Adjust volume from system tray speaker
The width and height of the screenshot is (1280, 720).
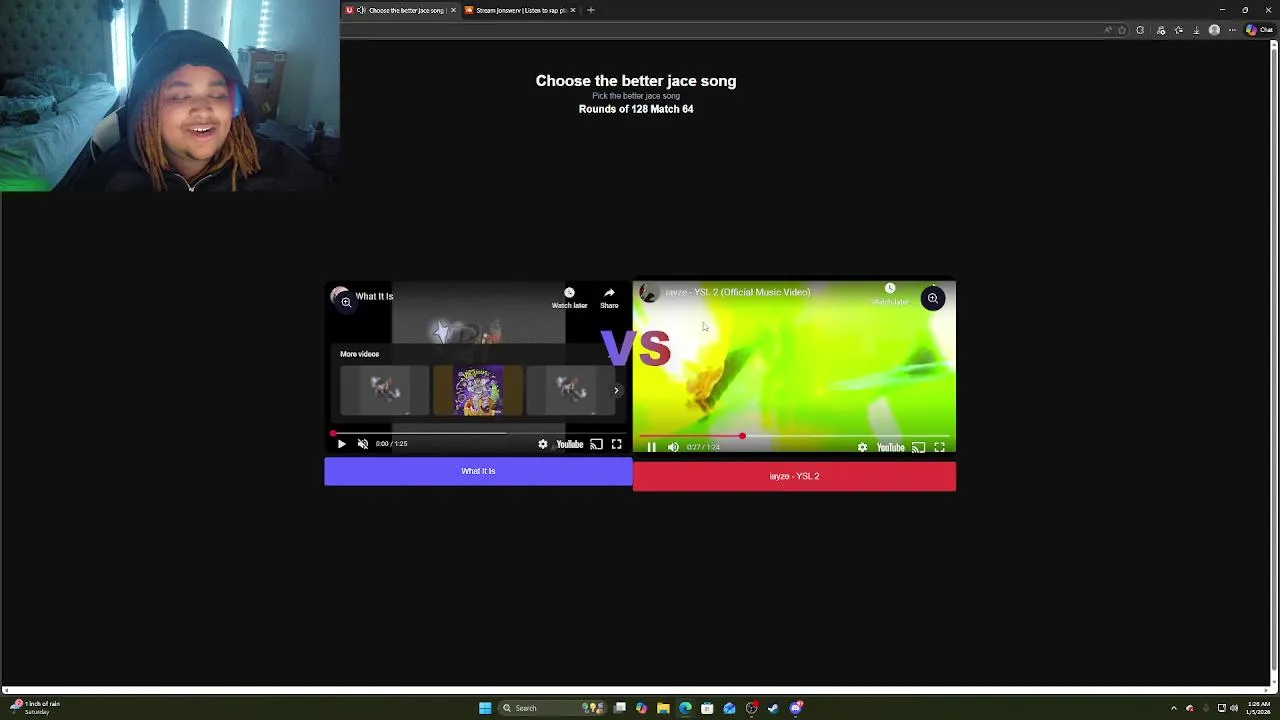tap(1234, 708)
